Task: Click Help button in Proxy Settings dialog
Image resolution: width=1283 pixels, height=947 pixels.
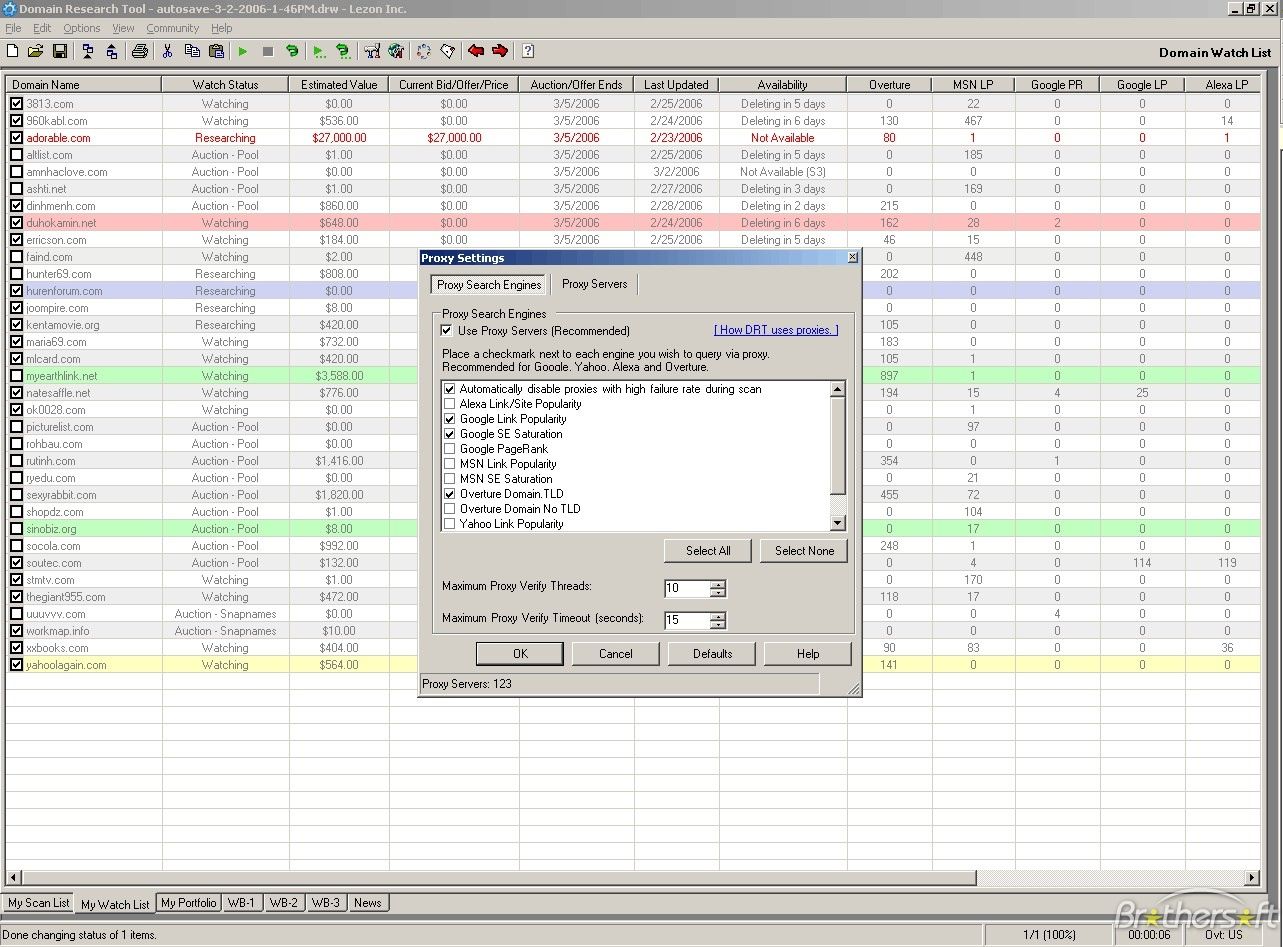Action: pos(808,654)
